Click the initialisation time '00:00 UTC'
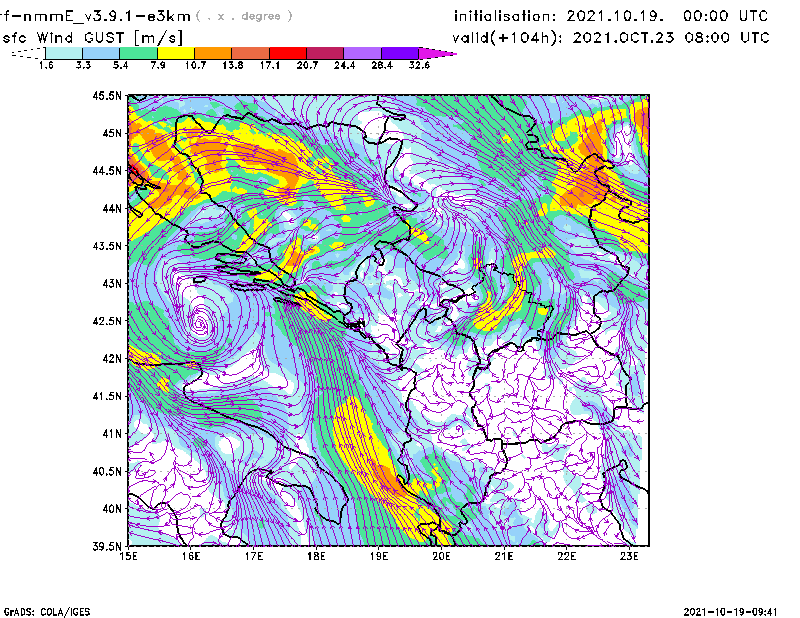800x618 pixels. click(x=726, y=16)
